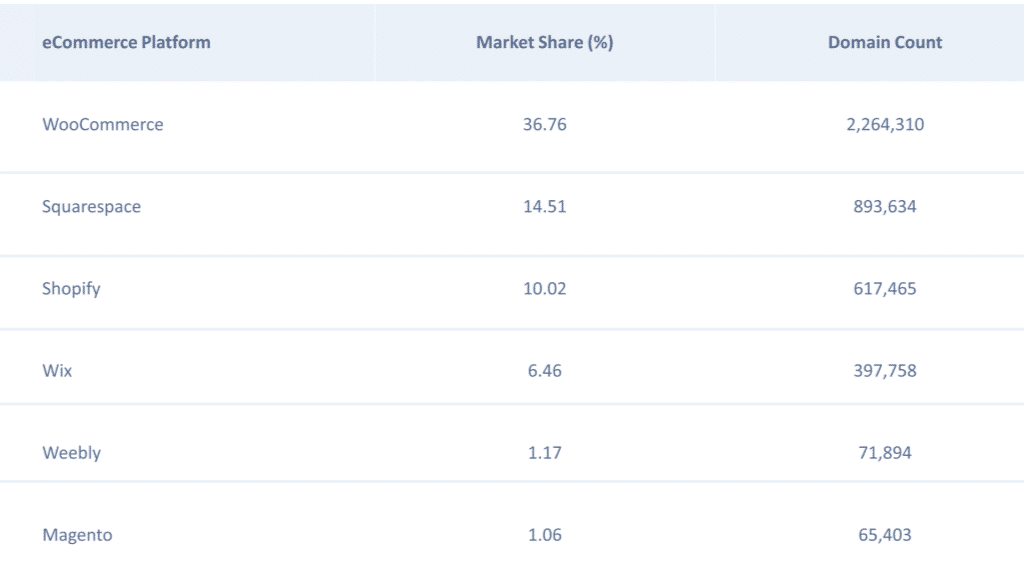Click the eCommerce Platform column header
Image resolution: width=1024 pixels, height=576 pixels.
[x=126, y=42]
